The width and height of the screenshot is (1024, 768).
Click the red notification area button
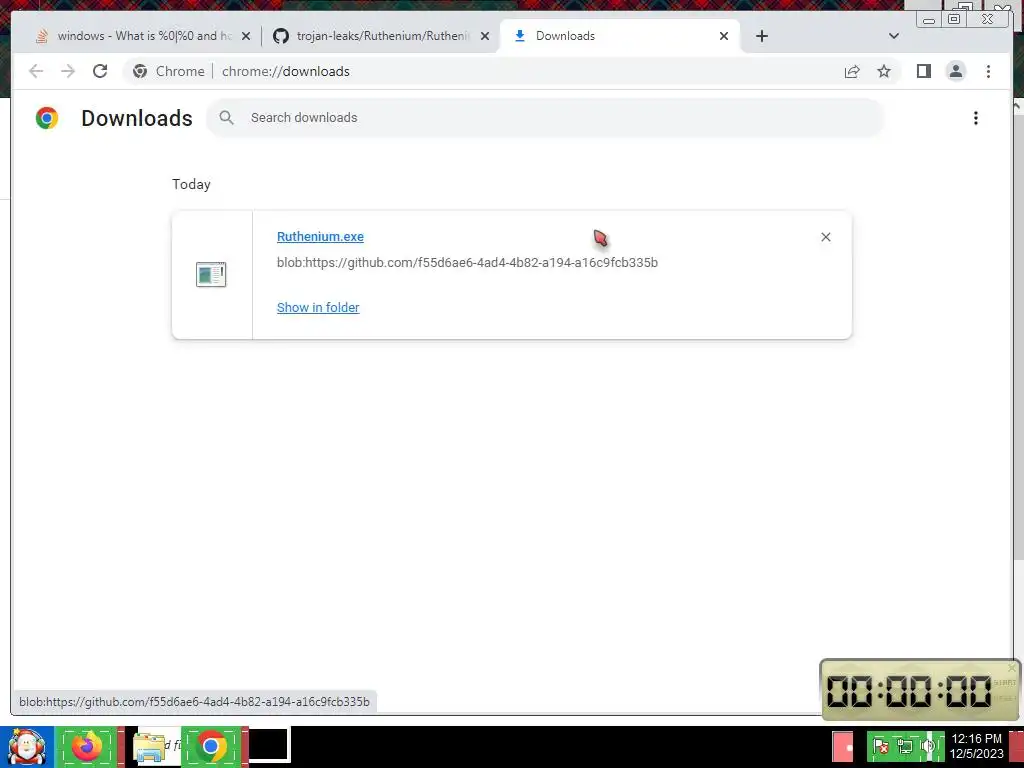click(x=843, y=746)
